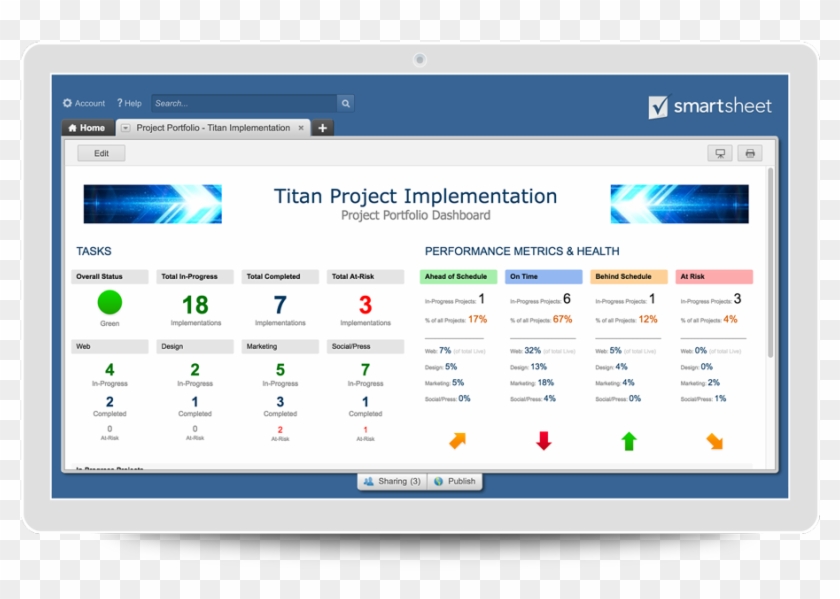
Task: Click the green Overall Status circle
Action: coord(110,302)
